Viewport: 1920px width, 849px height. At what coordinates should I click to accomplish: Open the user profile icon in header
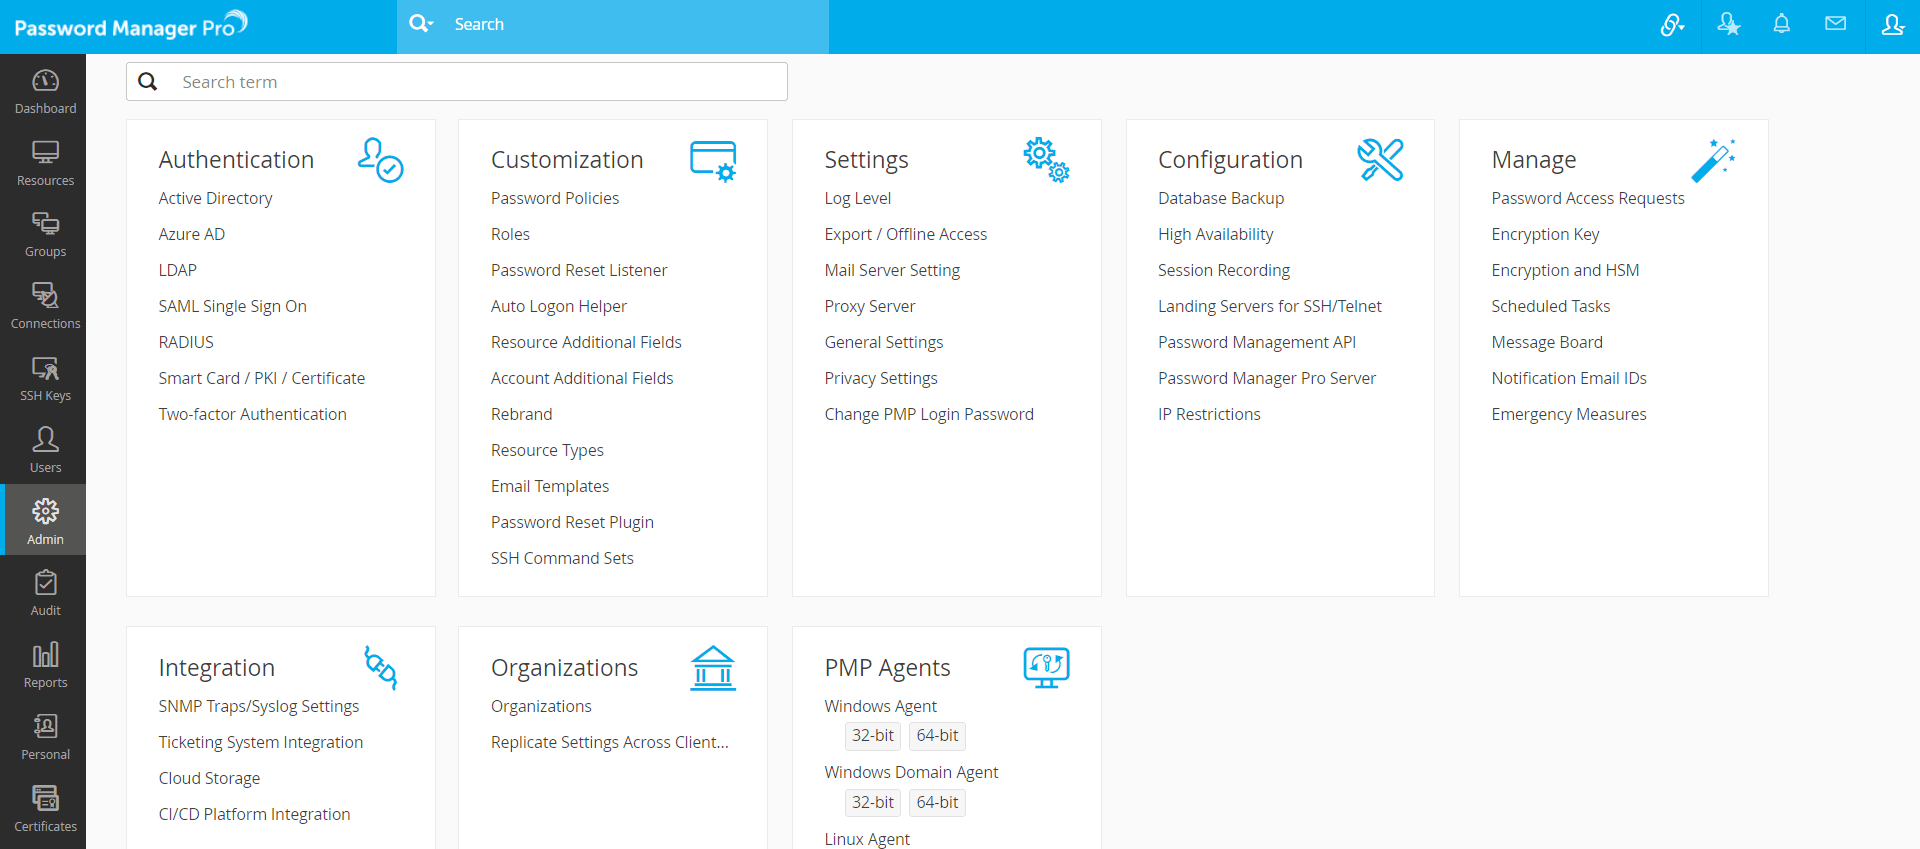[1892, 24]
